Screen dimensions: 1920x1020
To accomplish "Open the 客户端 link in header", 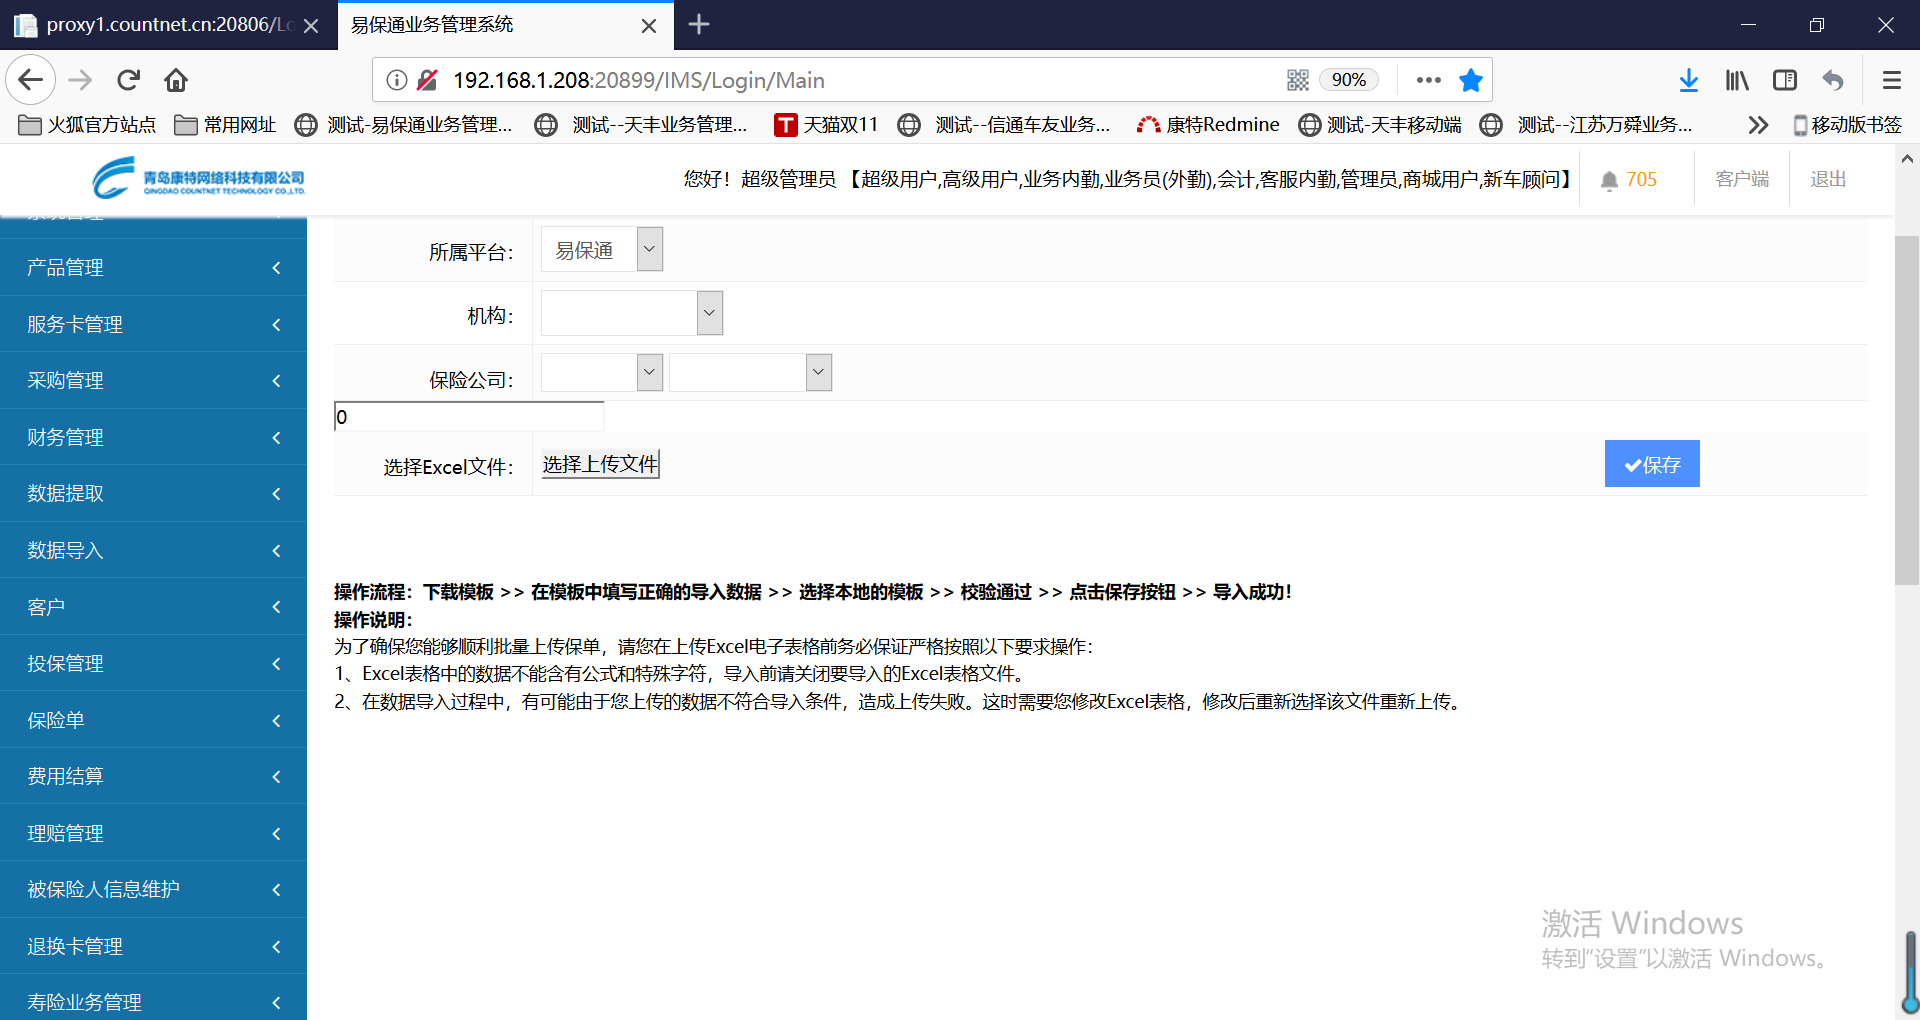I will pyautogui.click(x=1742, y=180).
